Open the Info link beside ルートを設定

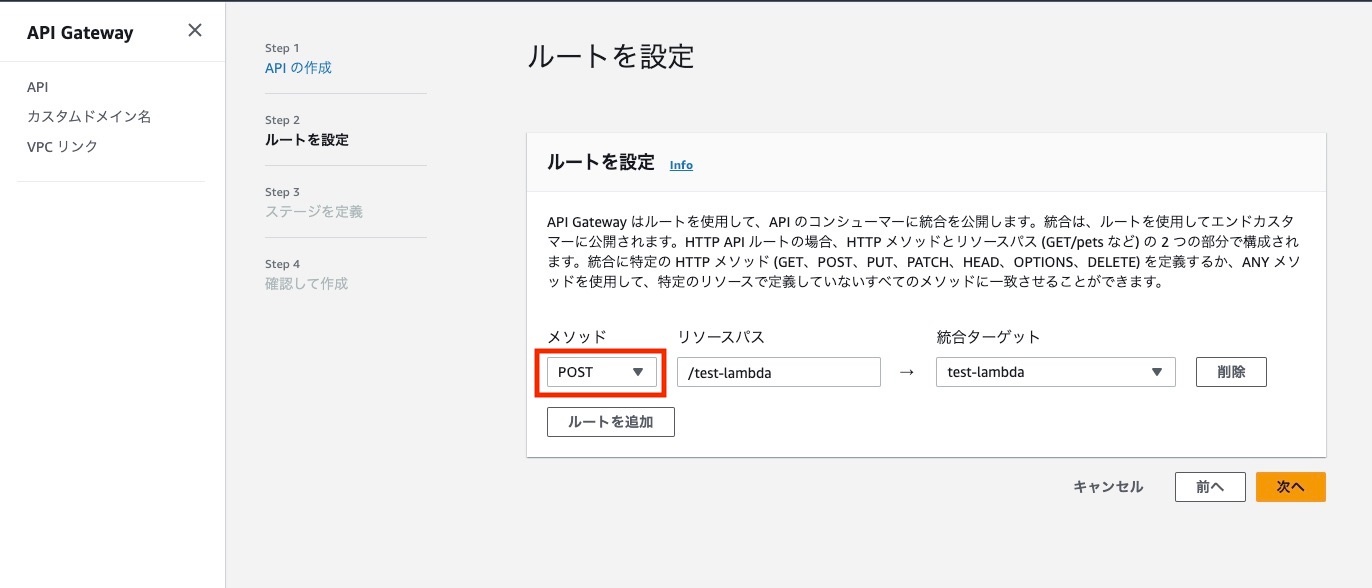pyautogui.click(x=681, y=165)
